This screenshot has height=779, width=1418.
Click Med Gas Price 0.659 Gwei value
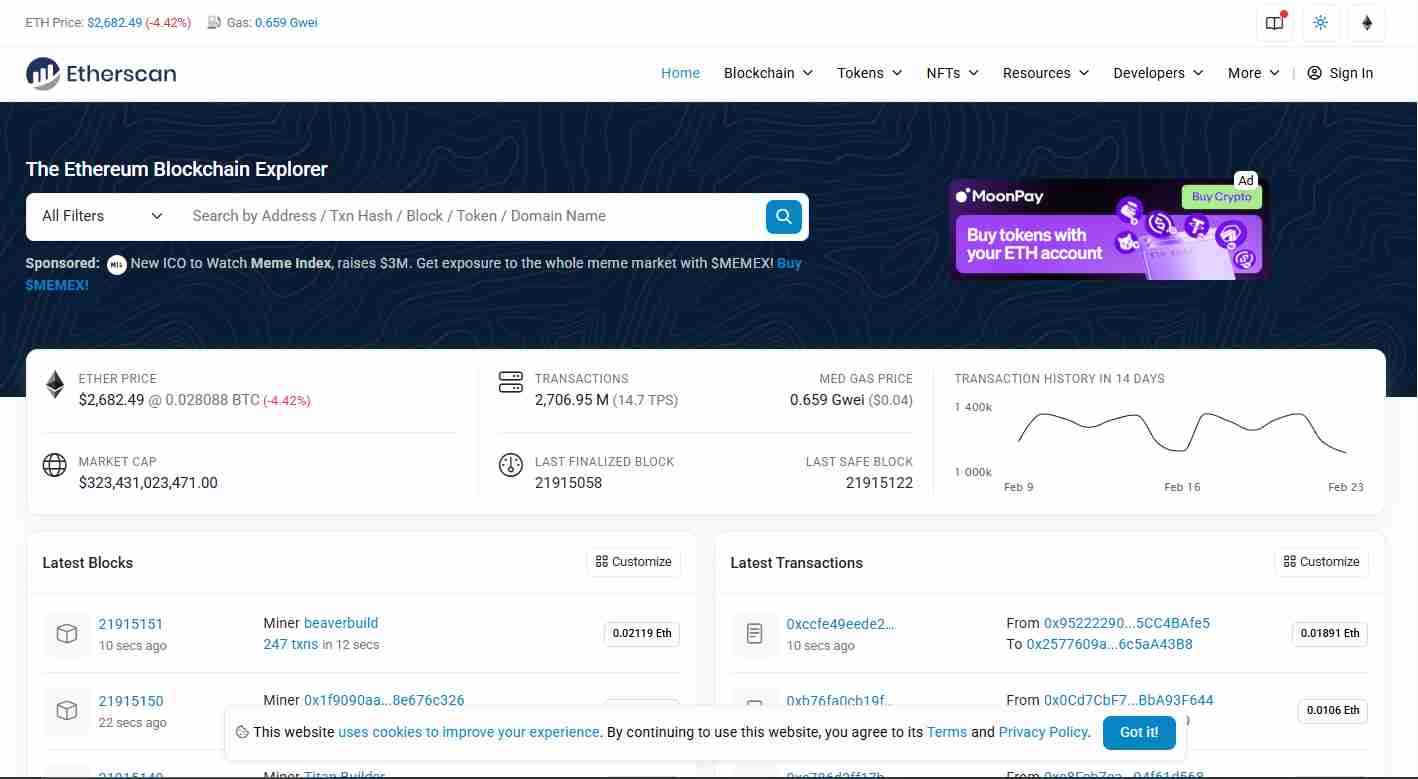[x=826, y=400]
